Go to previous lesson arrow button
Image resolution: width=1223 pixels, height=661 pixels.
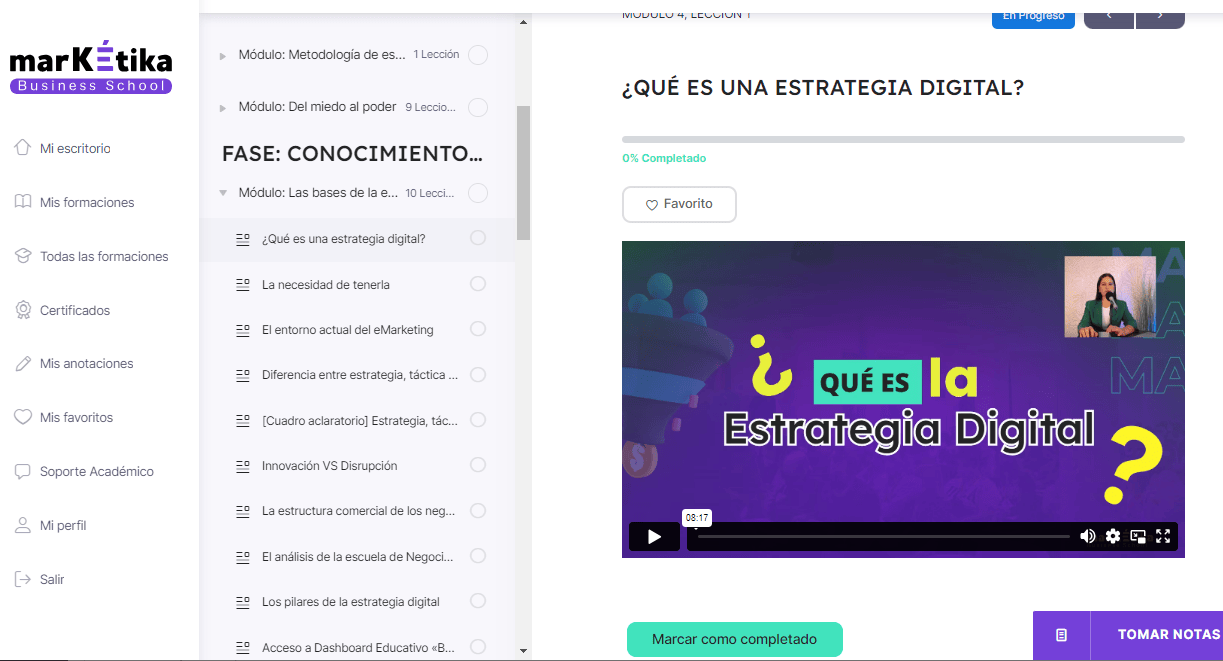pos(1108,15)
